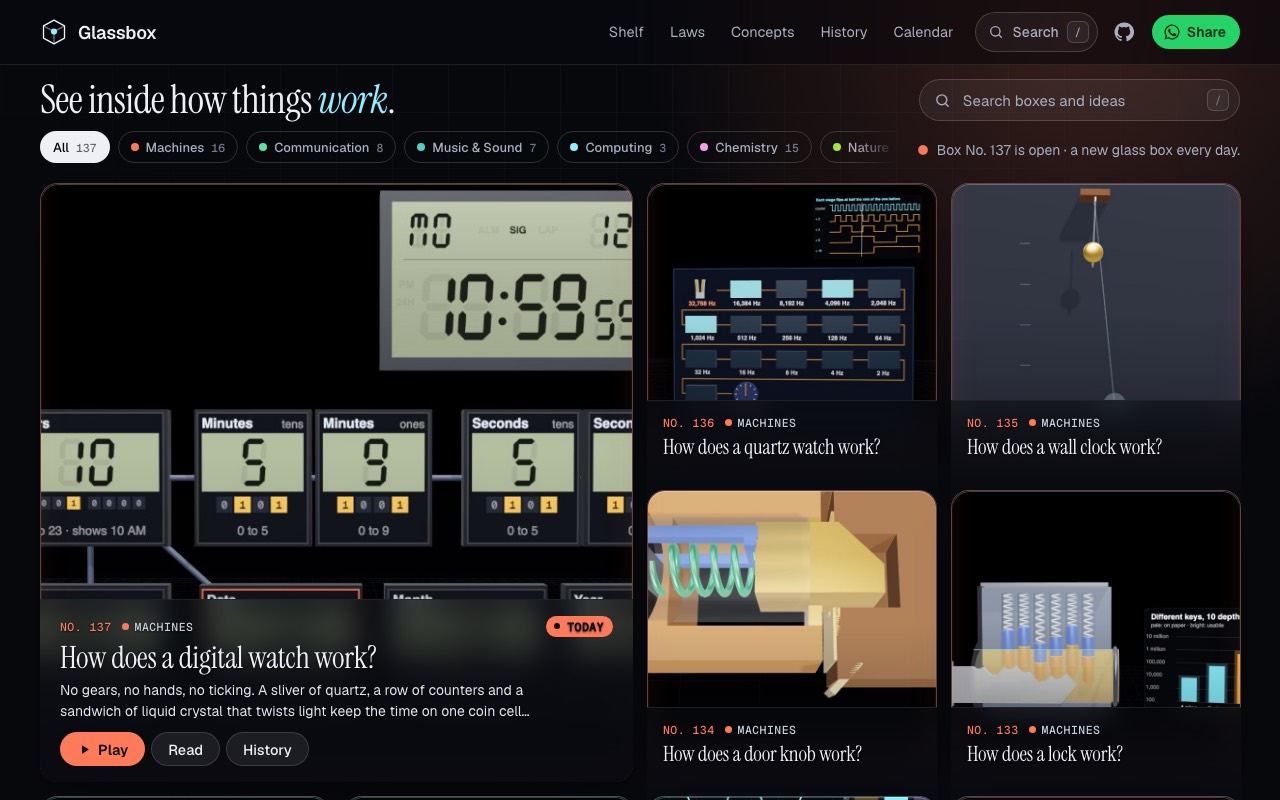Click the Glassbox brand name
The width and height of the screenshot is (1280, 800).
pos(117,32)
